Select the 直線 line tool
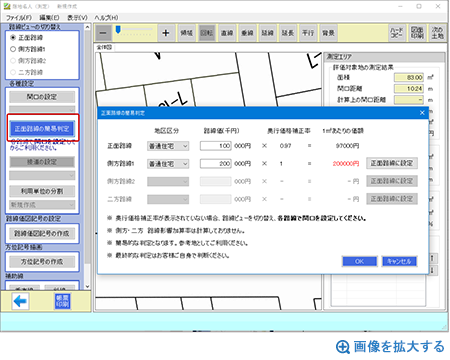Viewport: 450px width, 360px height. click(227, 33)
